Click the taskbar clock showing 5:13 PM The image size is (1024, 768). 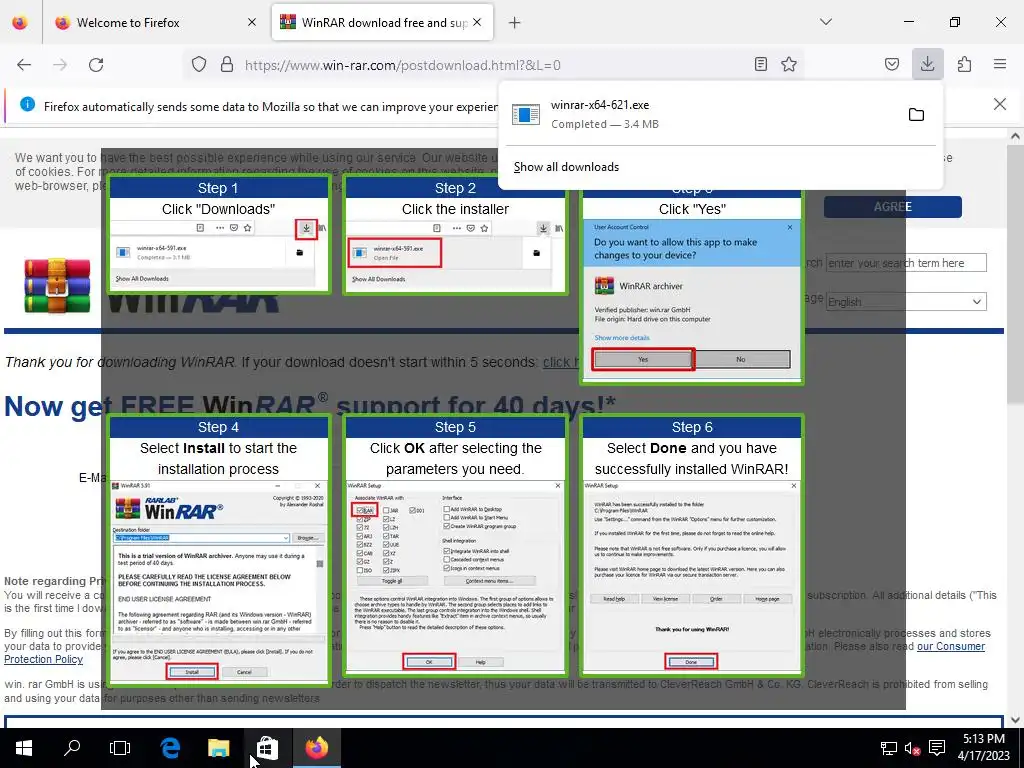coord(984,748)
